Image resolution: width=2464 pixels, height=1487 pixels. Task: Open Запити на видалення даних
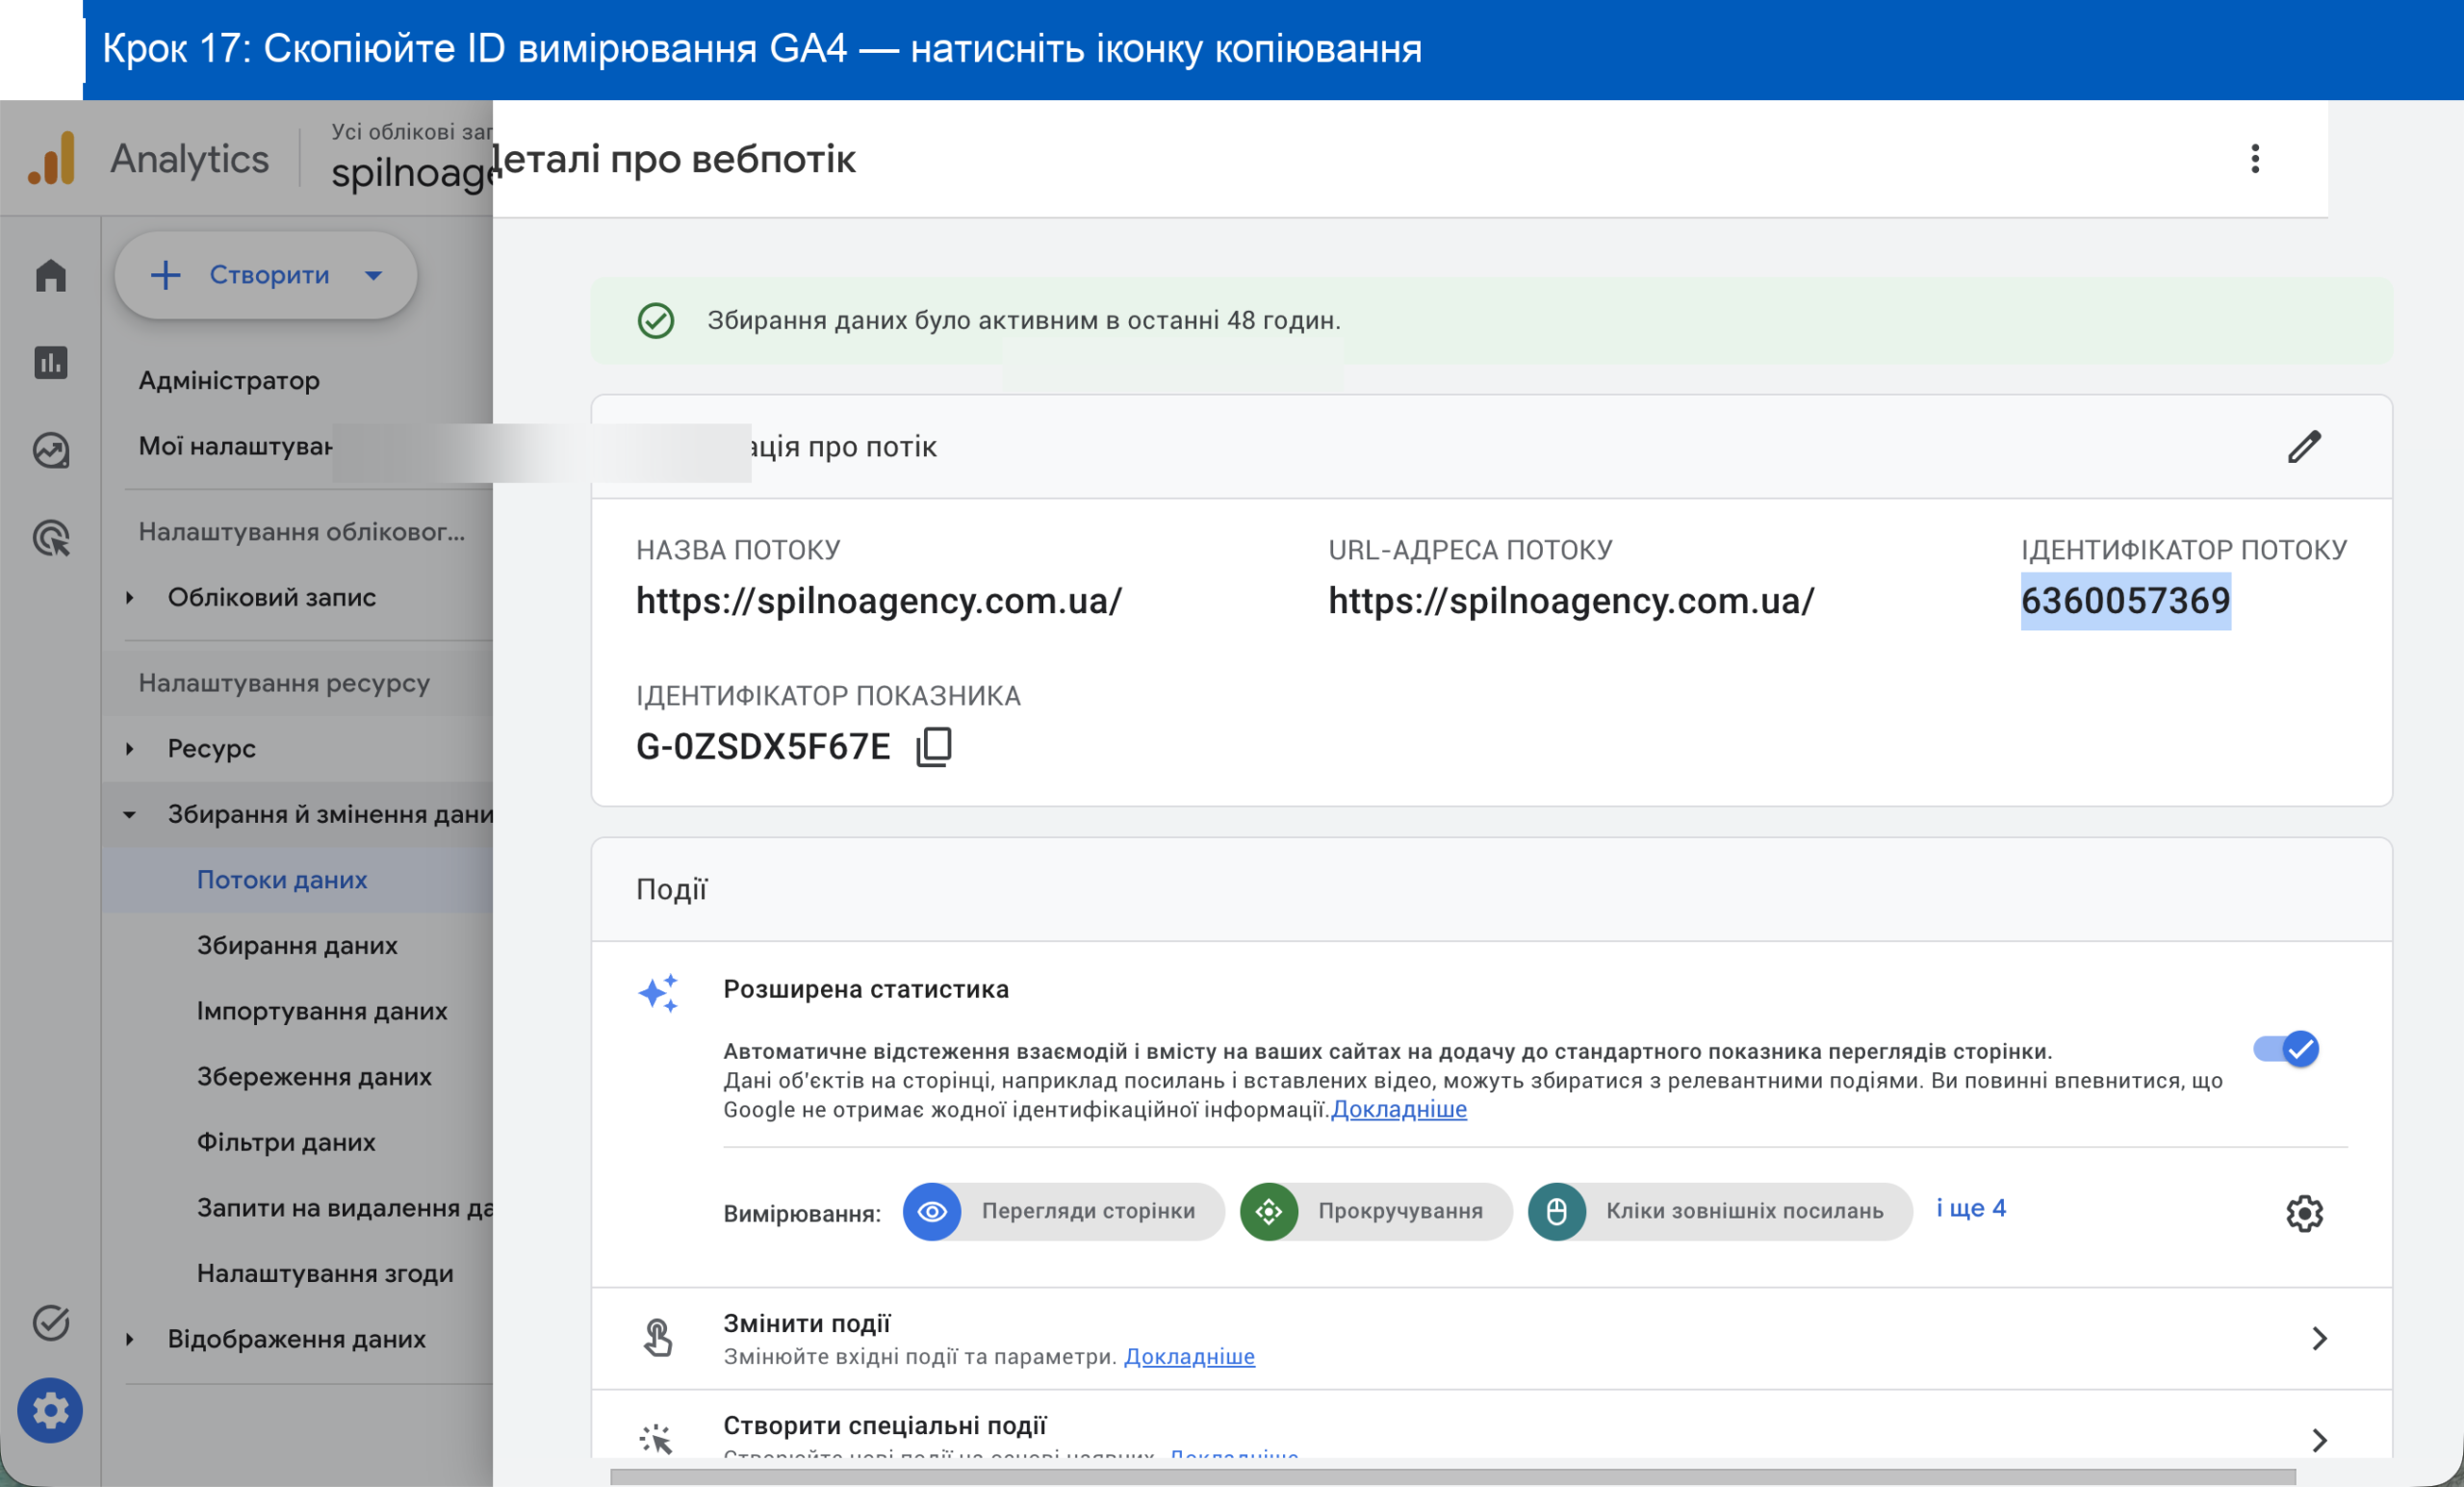[x=345, y=1208]
